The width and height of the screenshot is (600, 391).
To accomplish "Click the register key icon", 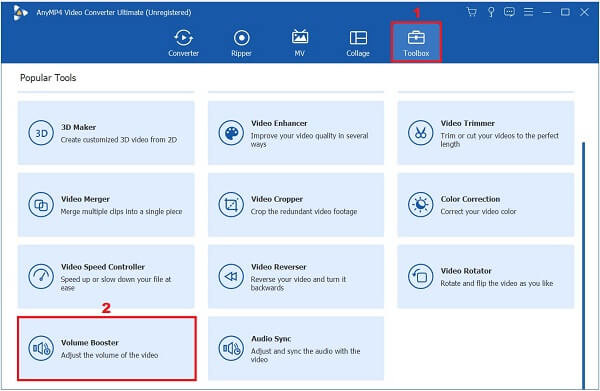I will click(491, 12).
